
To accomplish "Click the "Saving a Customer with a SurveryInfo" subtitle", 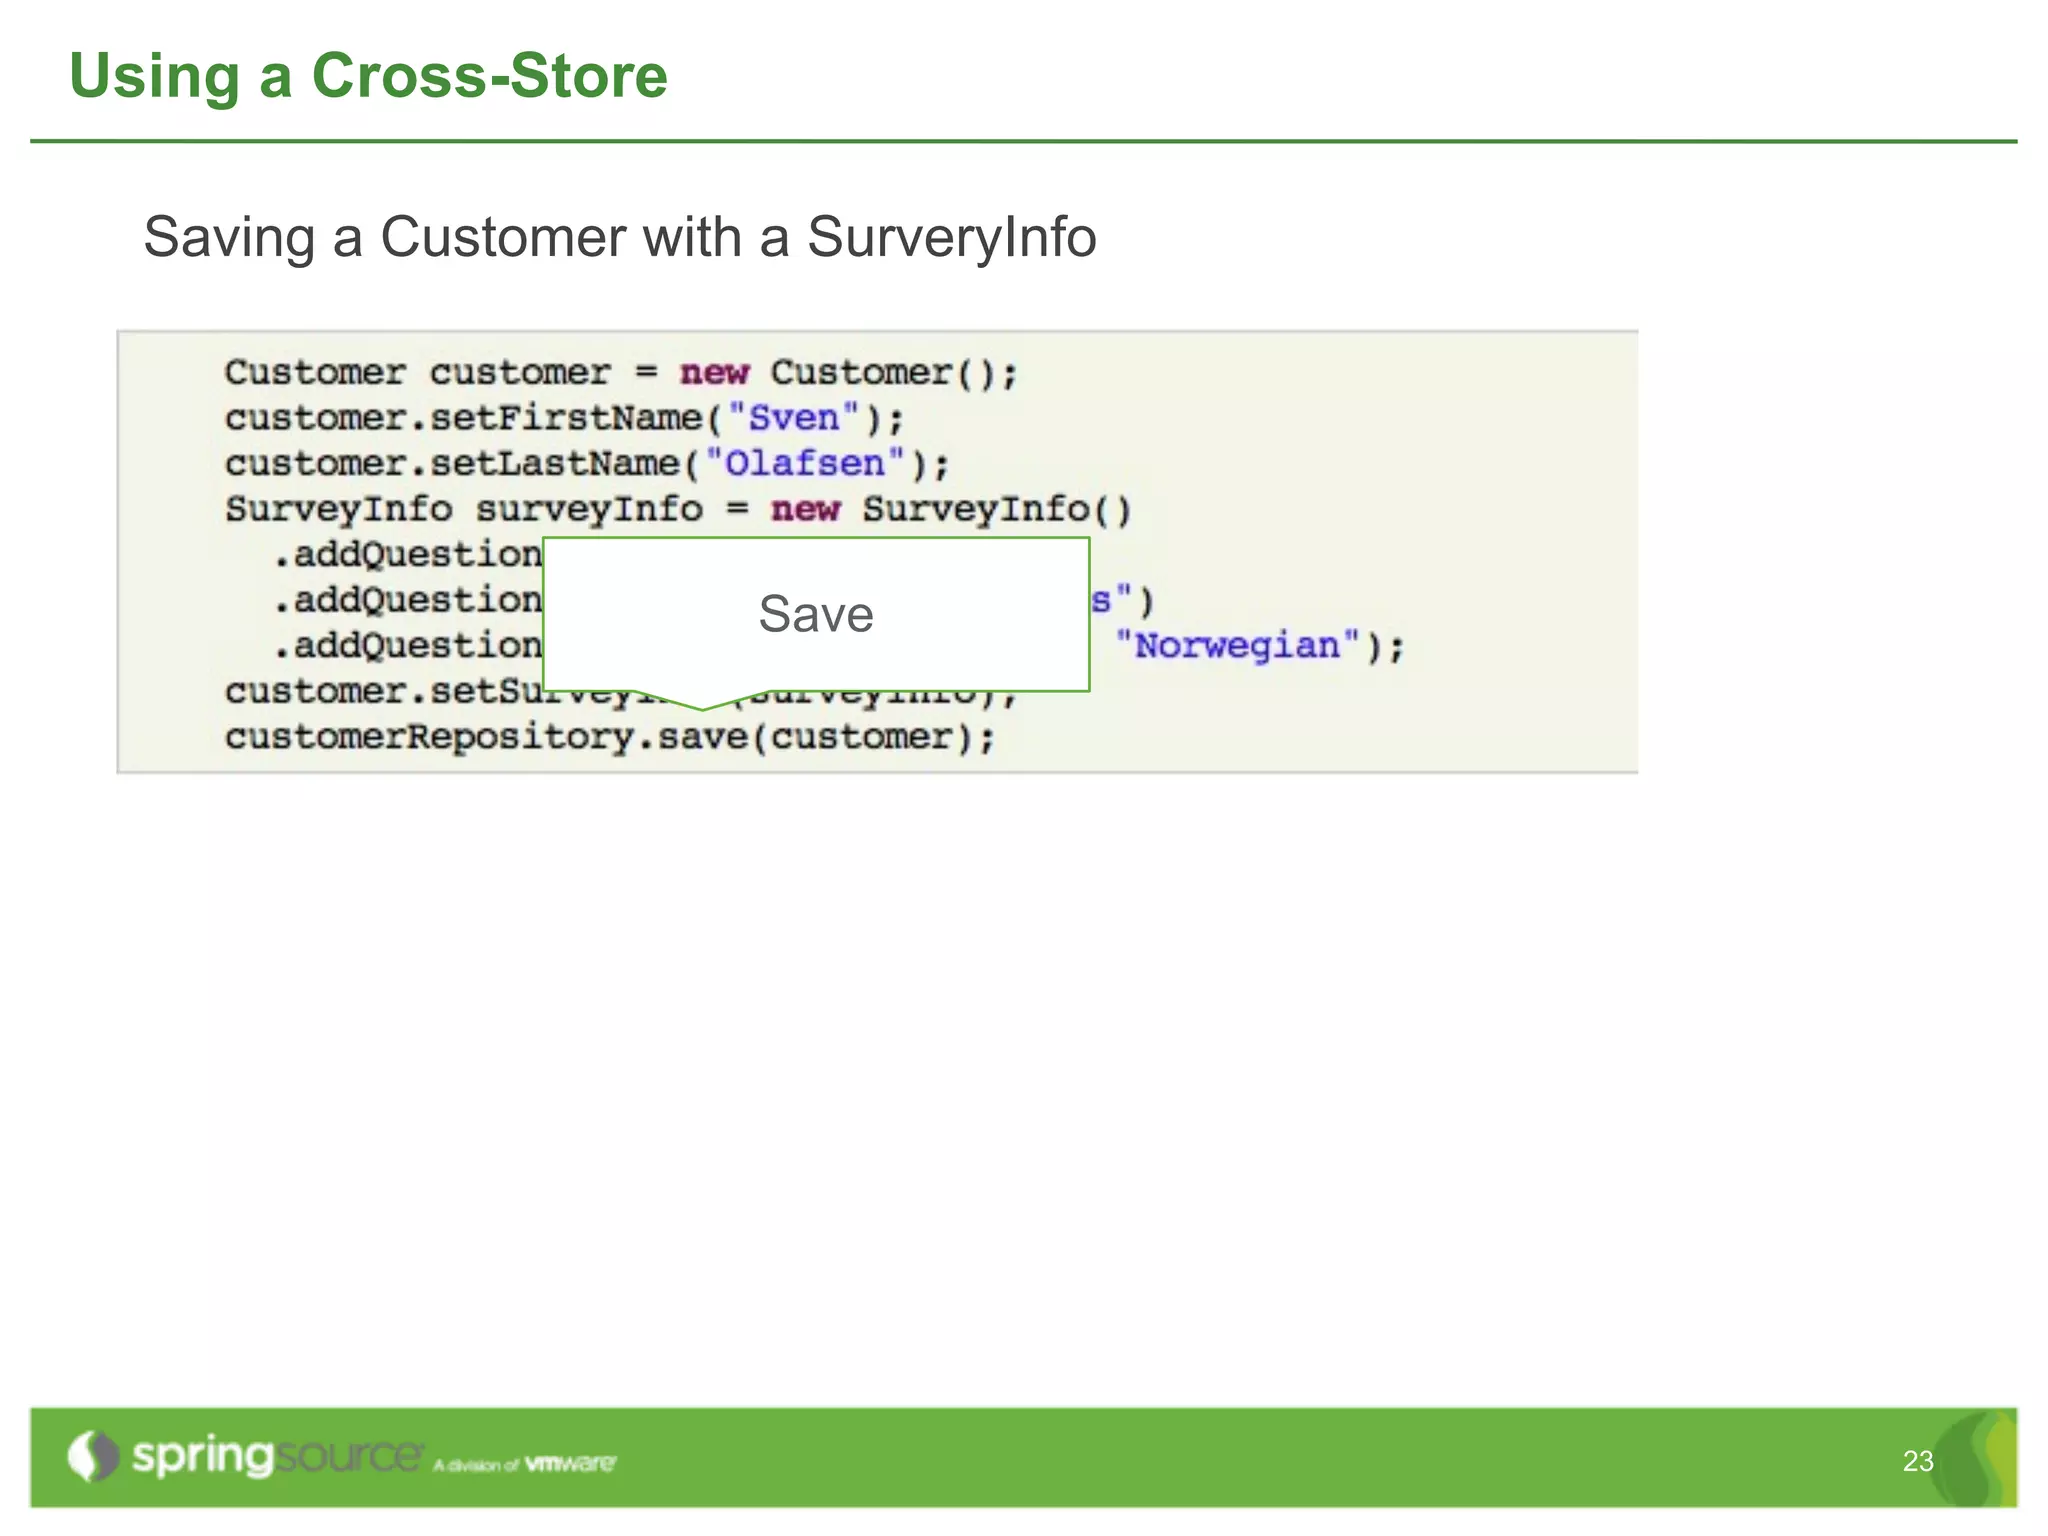I will pyautogui.click(x=620, y=237).
